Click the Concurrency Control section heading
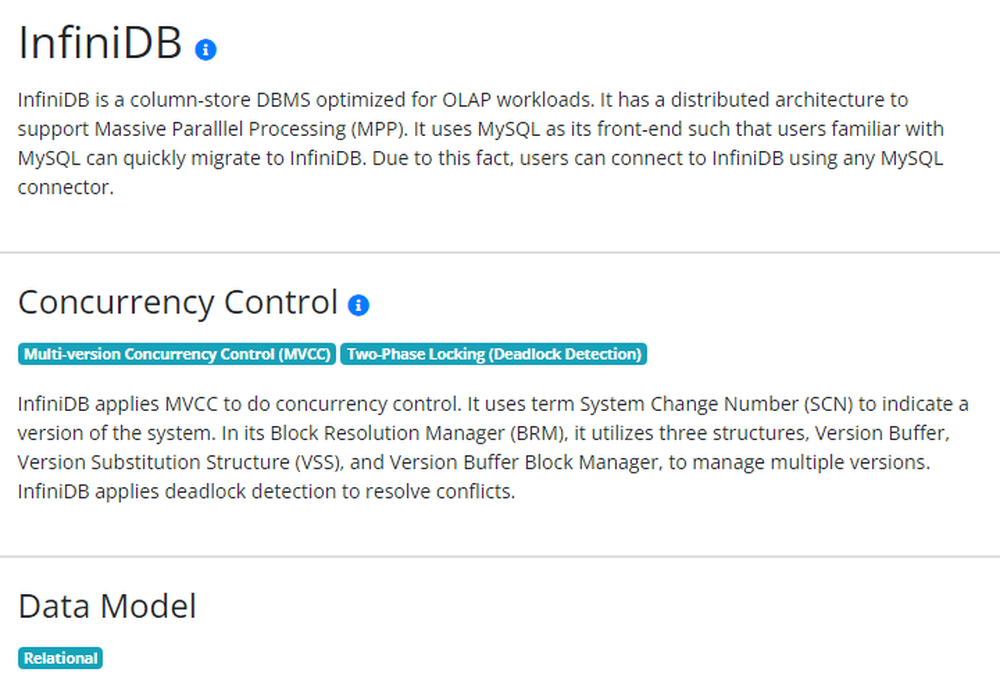This screenshot has width=1000, height=680. pos(177,302)
